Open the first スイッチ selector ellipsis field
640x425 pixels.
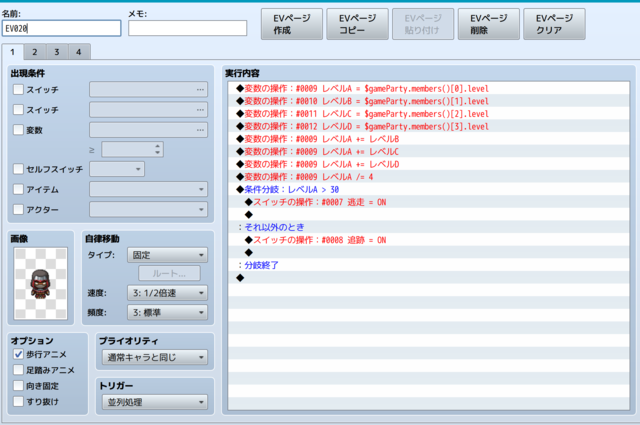pyautogui.click(x=149, y=89)
